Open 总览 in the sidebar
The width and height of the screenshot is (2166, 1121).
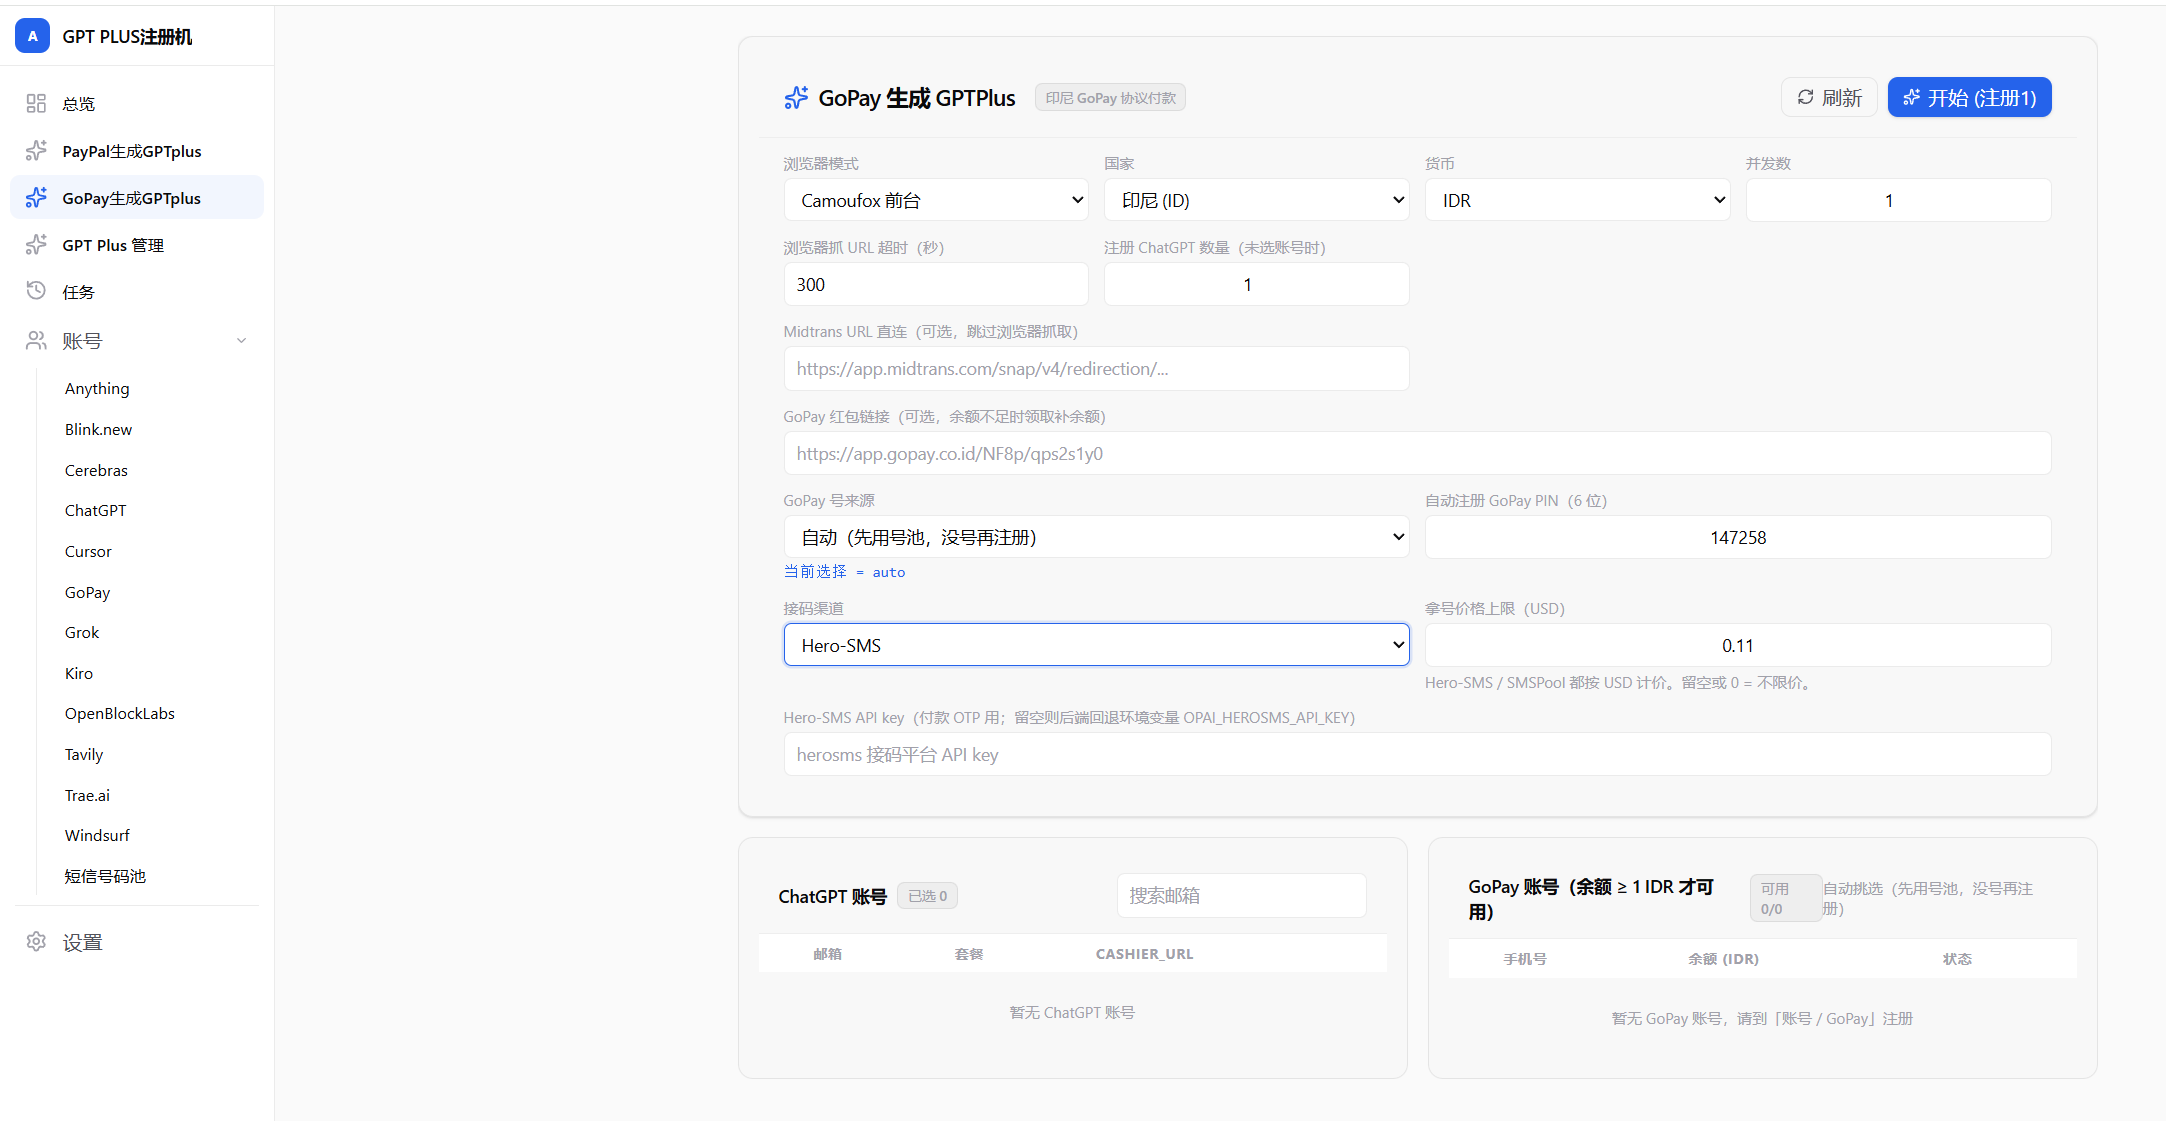[137, 103]
